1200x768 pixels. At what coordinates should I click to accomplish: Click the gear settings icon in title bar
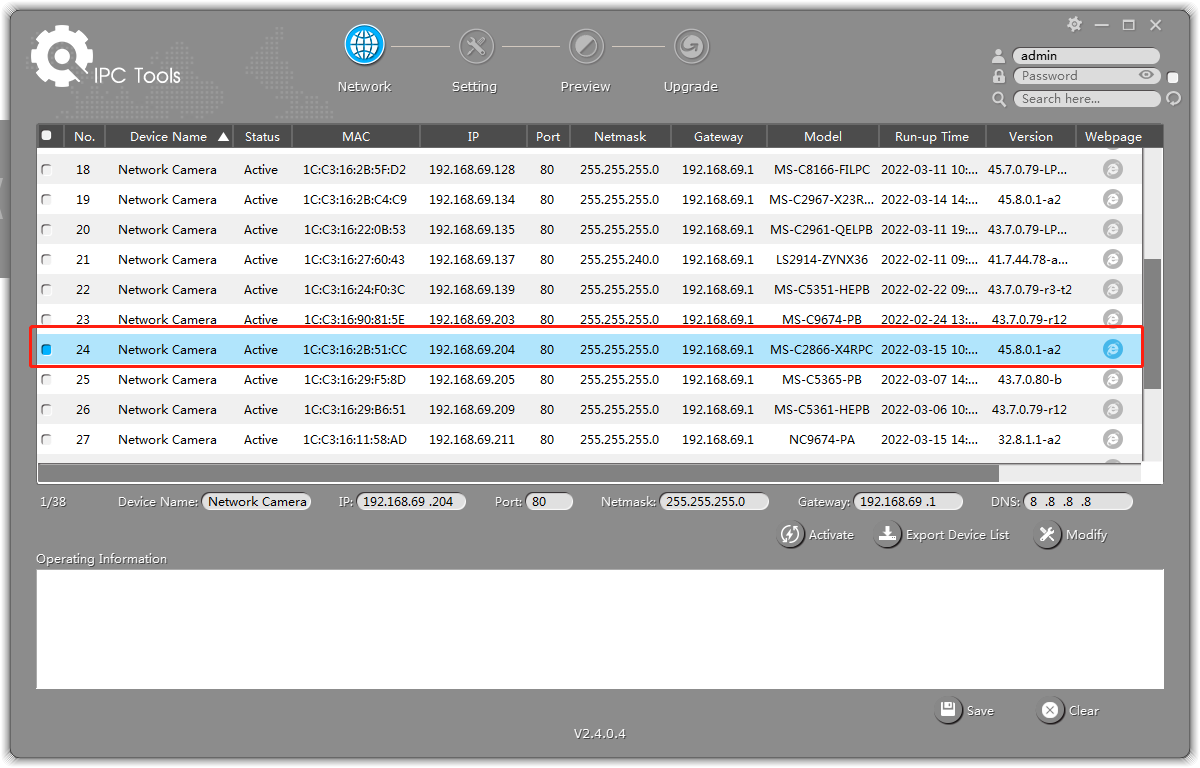1074,24
